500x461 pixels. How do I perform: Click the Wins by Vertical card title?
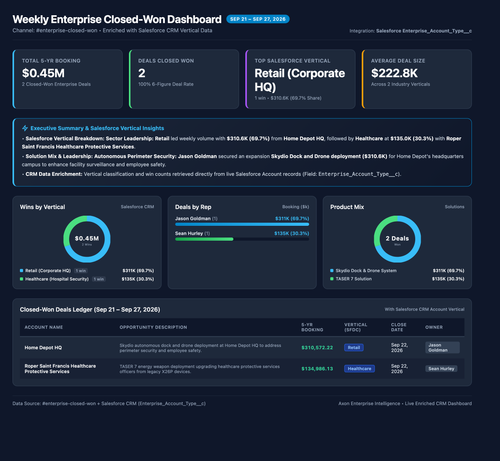[x=42, y=207]
